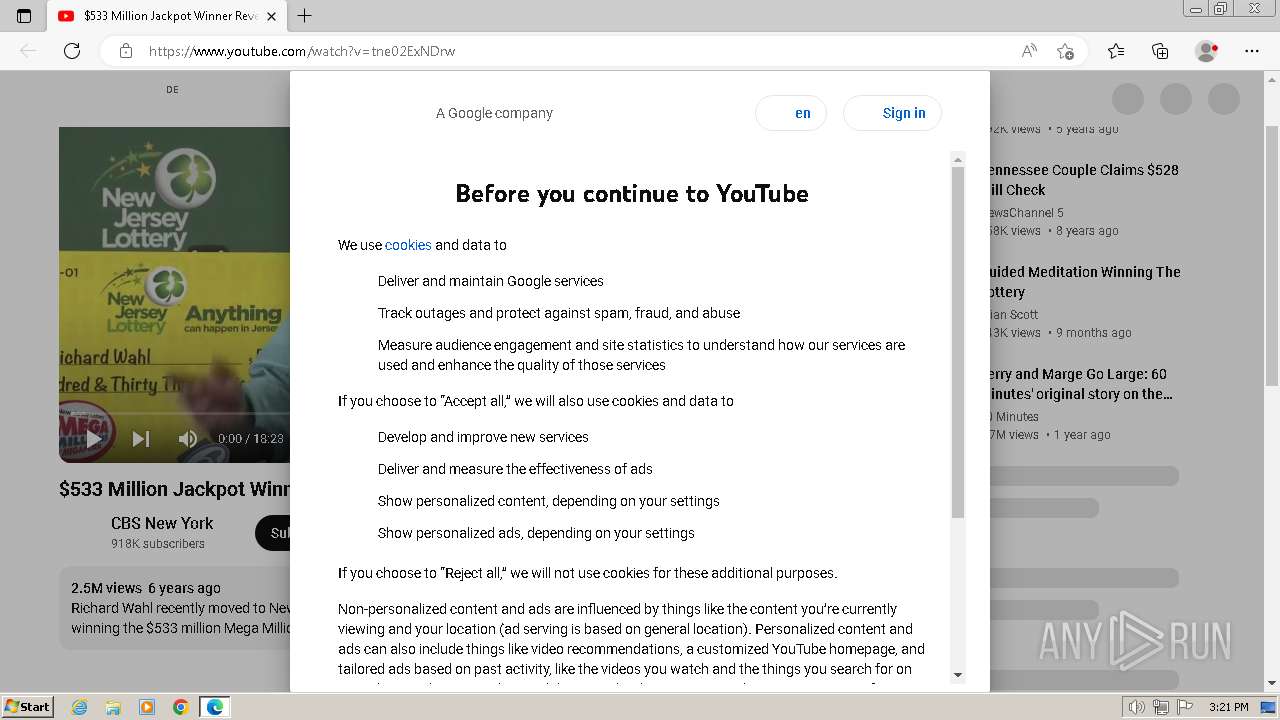Open the network tray icon
This screenshot has height=720, width=1280.
tap(1161, 707)
